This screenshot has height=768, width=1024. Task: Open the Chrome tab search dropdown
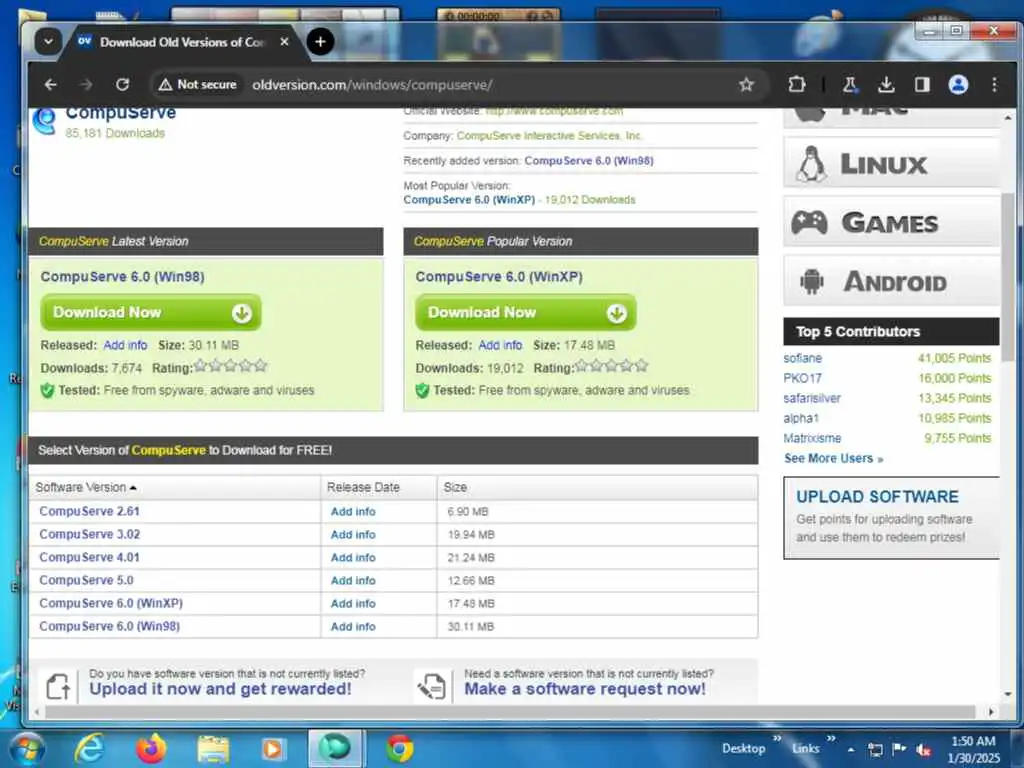point(48,42)
